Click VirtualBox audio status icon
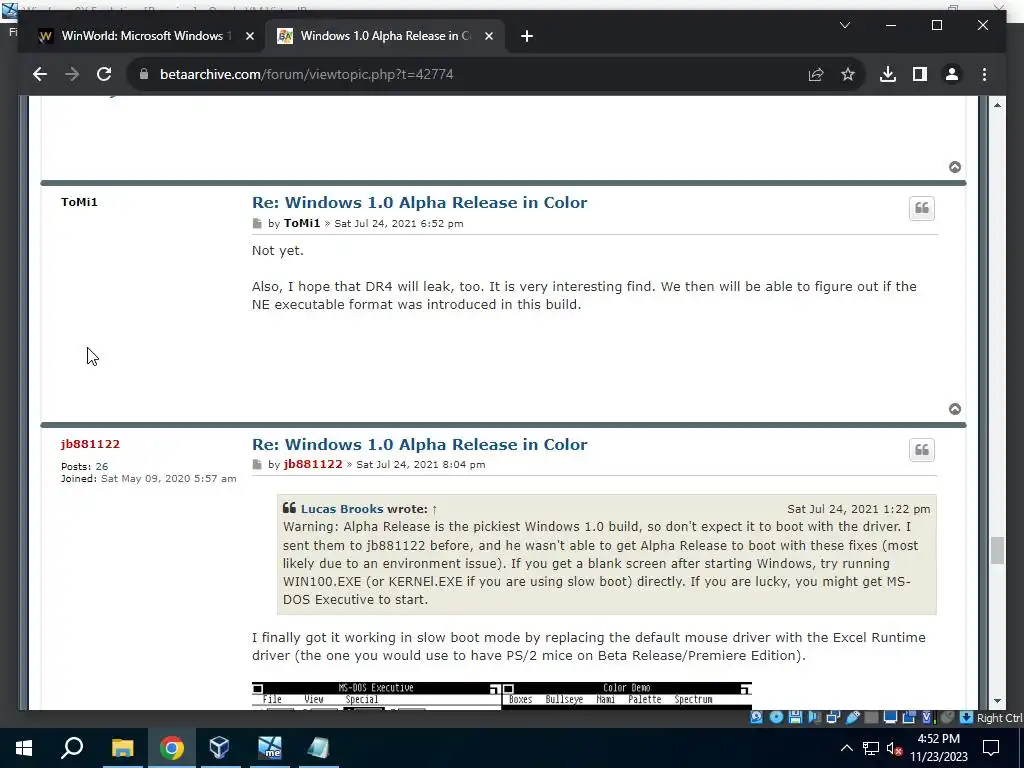 pyautogui.click(x=814, y=717)
